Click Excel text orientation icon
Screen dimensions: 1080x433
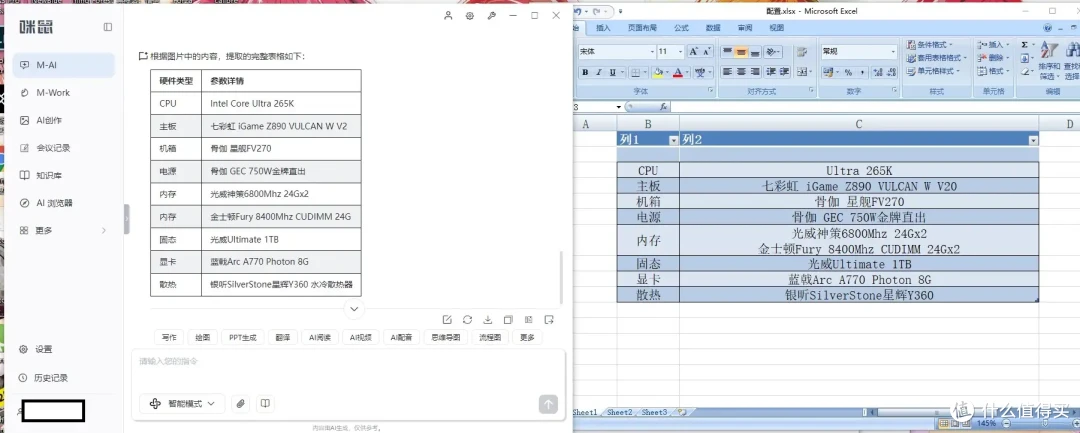pos(772,52)
